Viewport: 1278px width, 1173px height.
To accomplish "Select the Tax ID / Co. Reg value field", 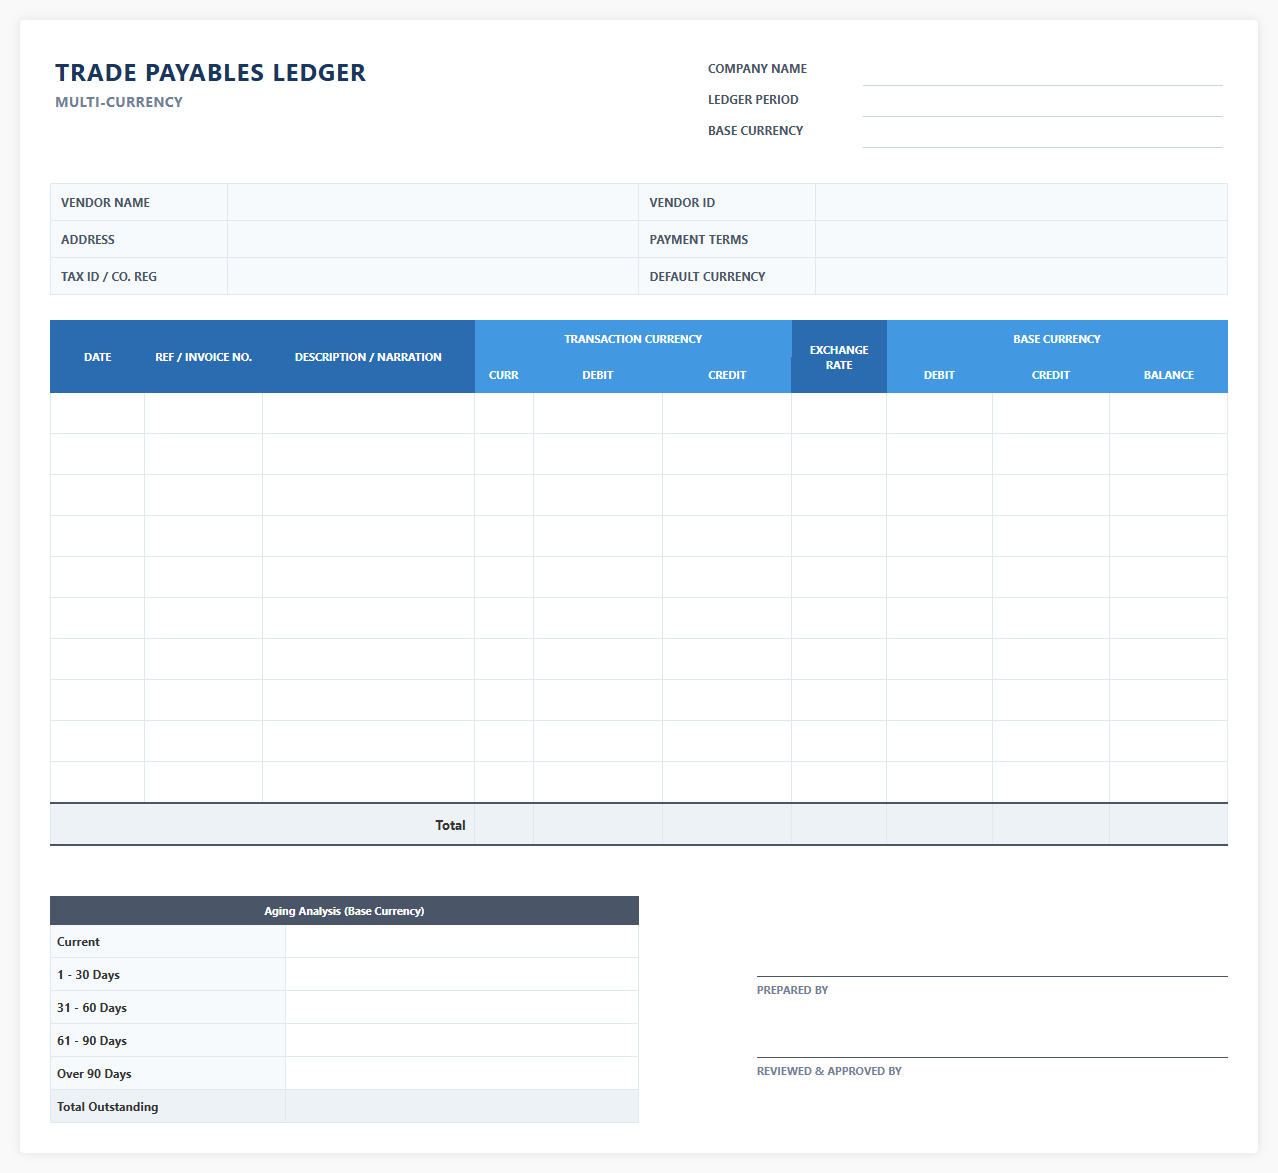I will click(433, 276).
